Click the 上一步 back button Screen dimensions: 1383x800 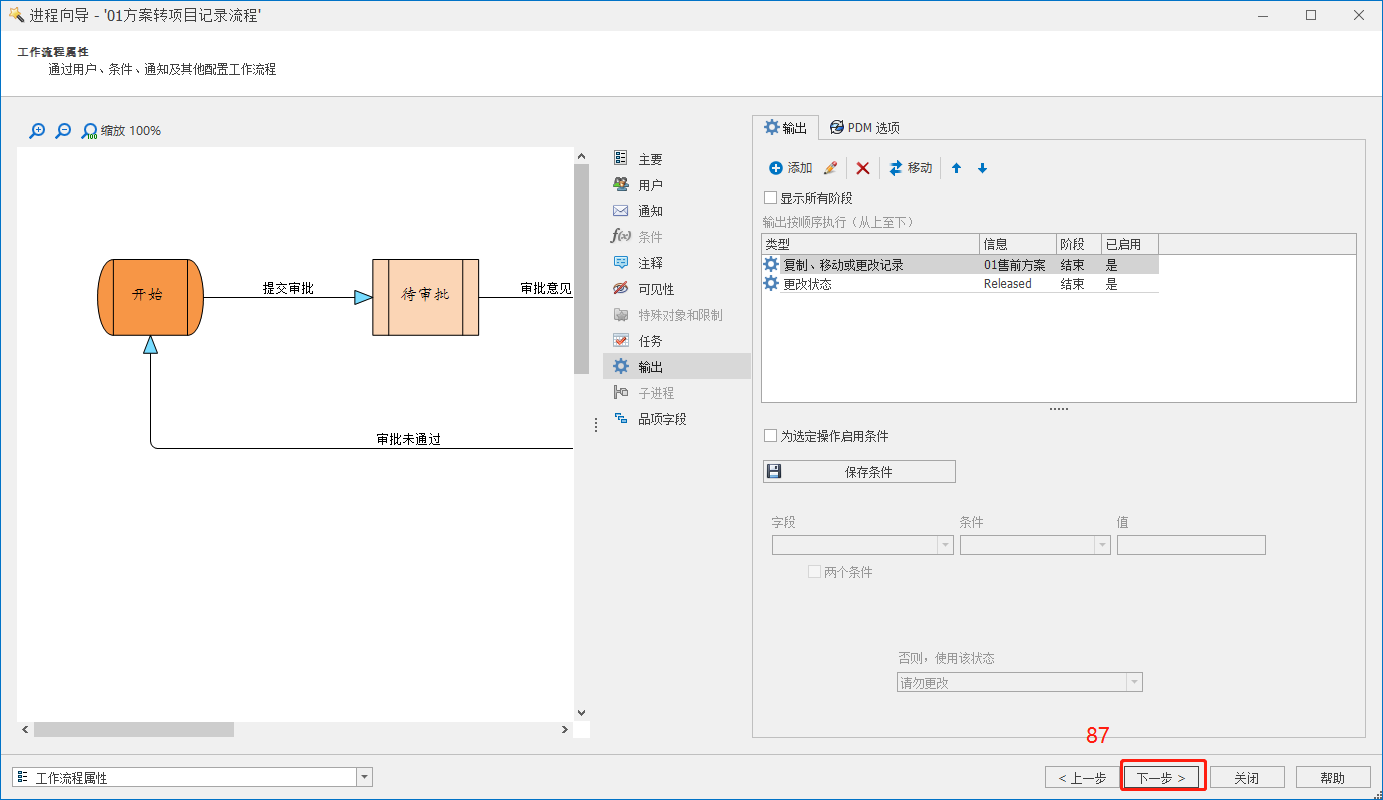click(x=1081, y=777)
